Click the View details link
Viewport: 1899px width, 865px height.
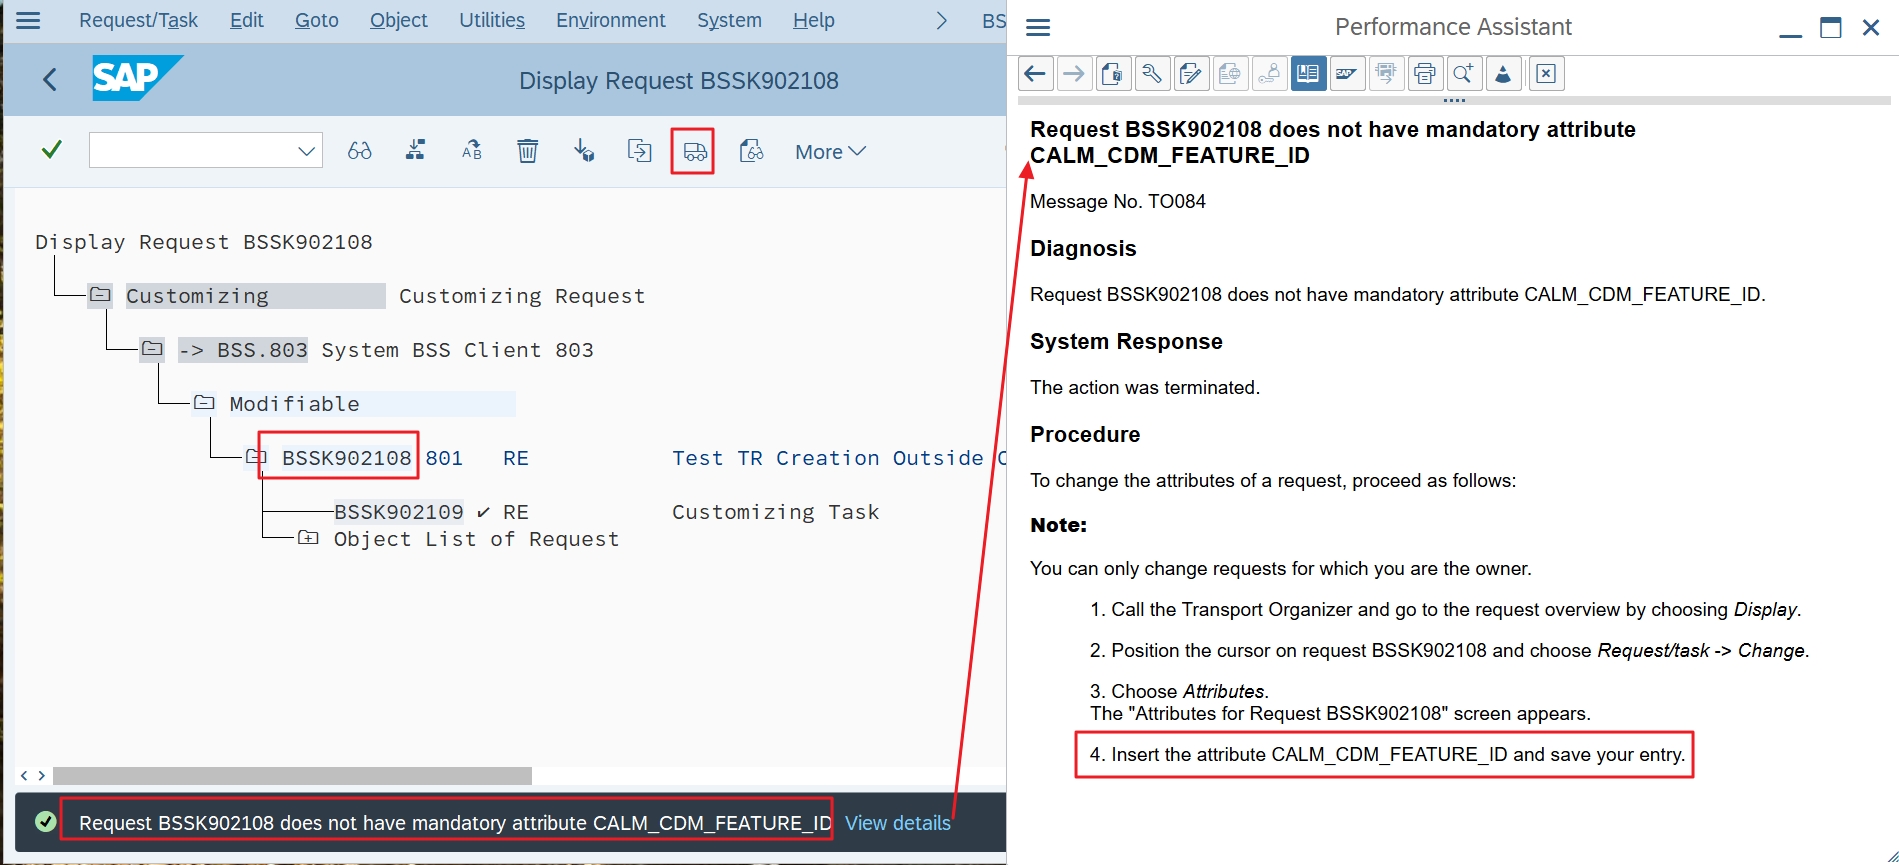[897, 823]
